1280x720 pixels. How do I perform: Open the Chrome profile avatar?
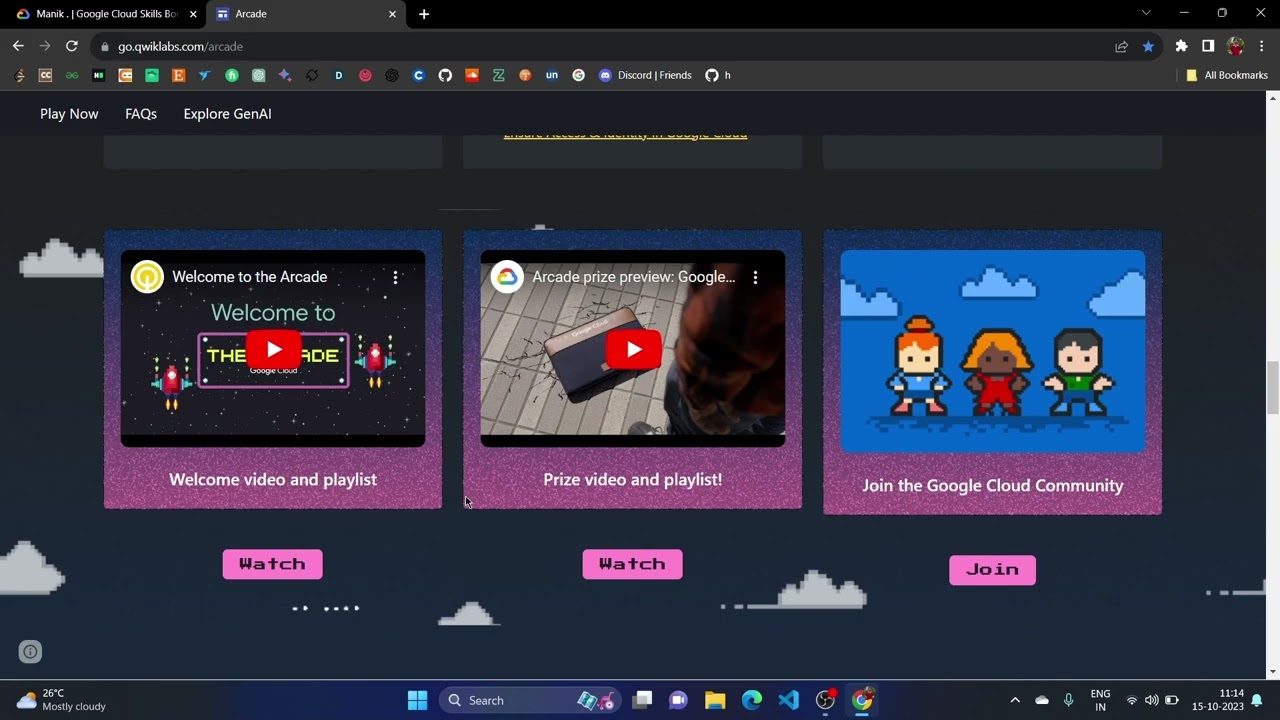[1235, 46]
